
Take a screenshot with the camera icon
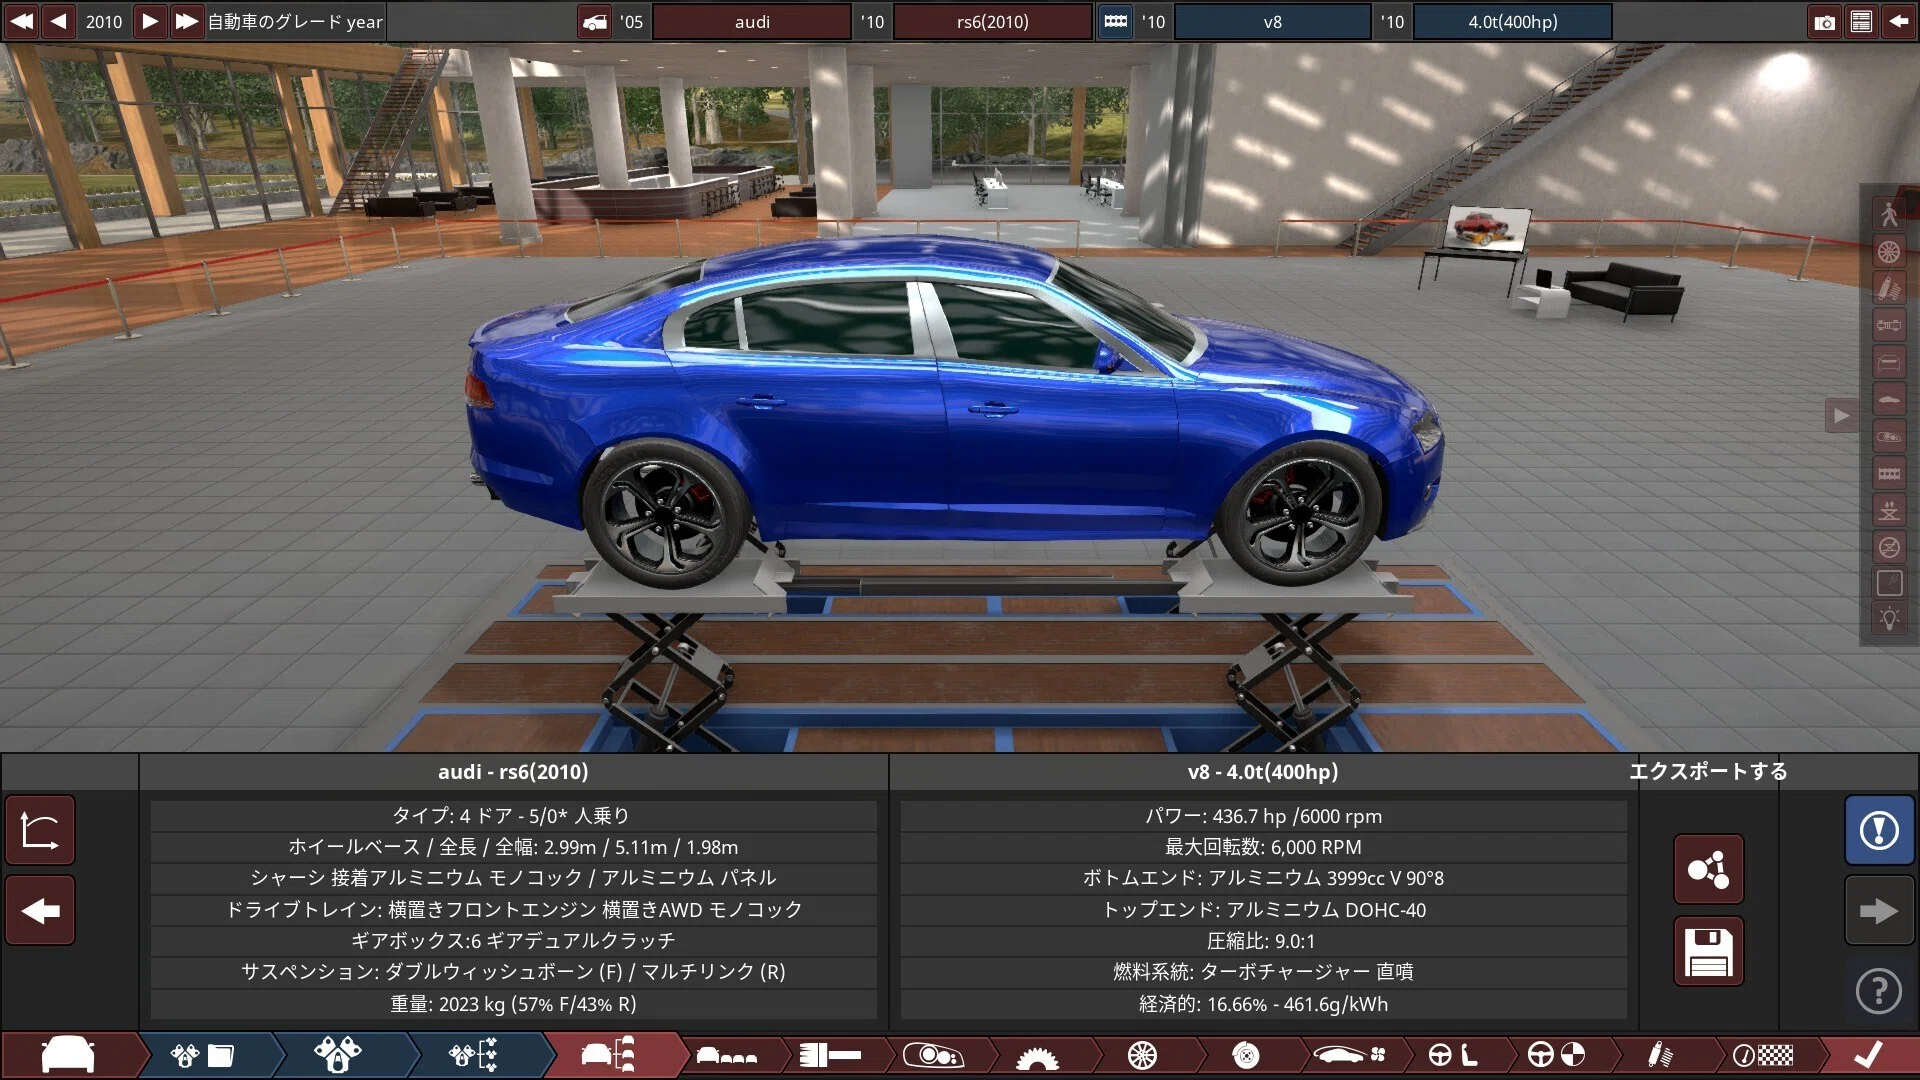1824,22
